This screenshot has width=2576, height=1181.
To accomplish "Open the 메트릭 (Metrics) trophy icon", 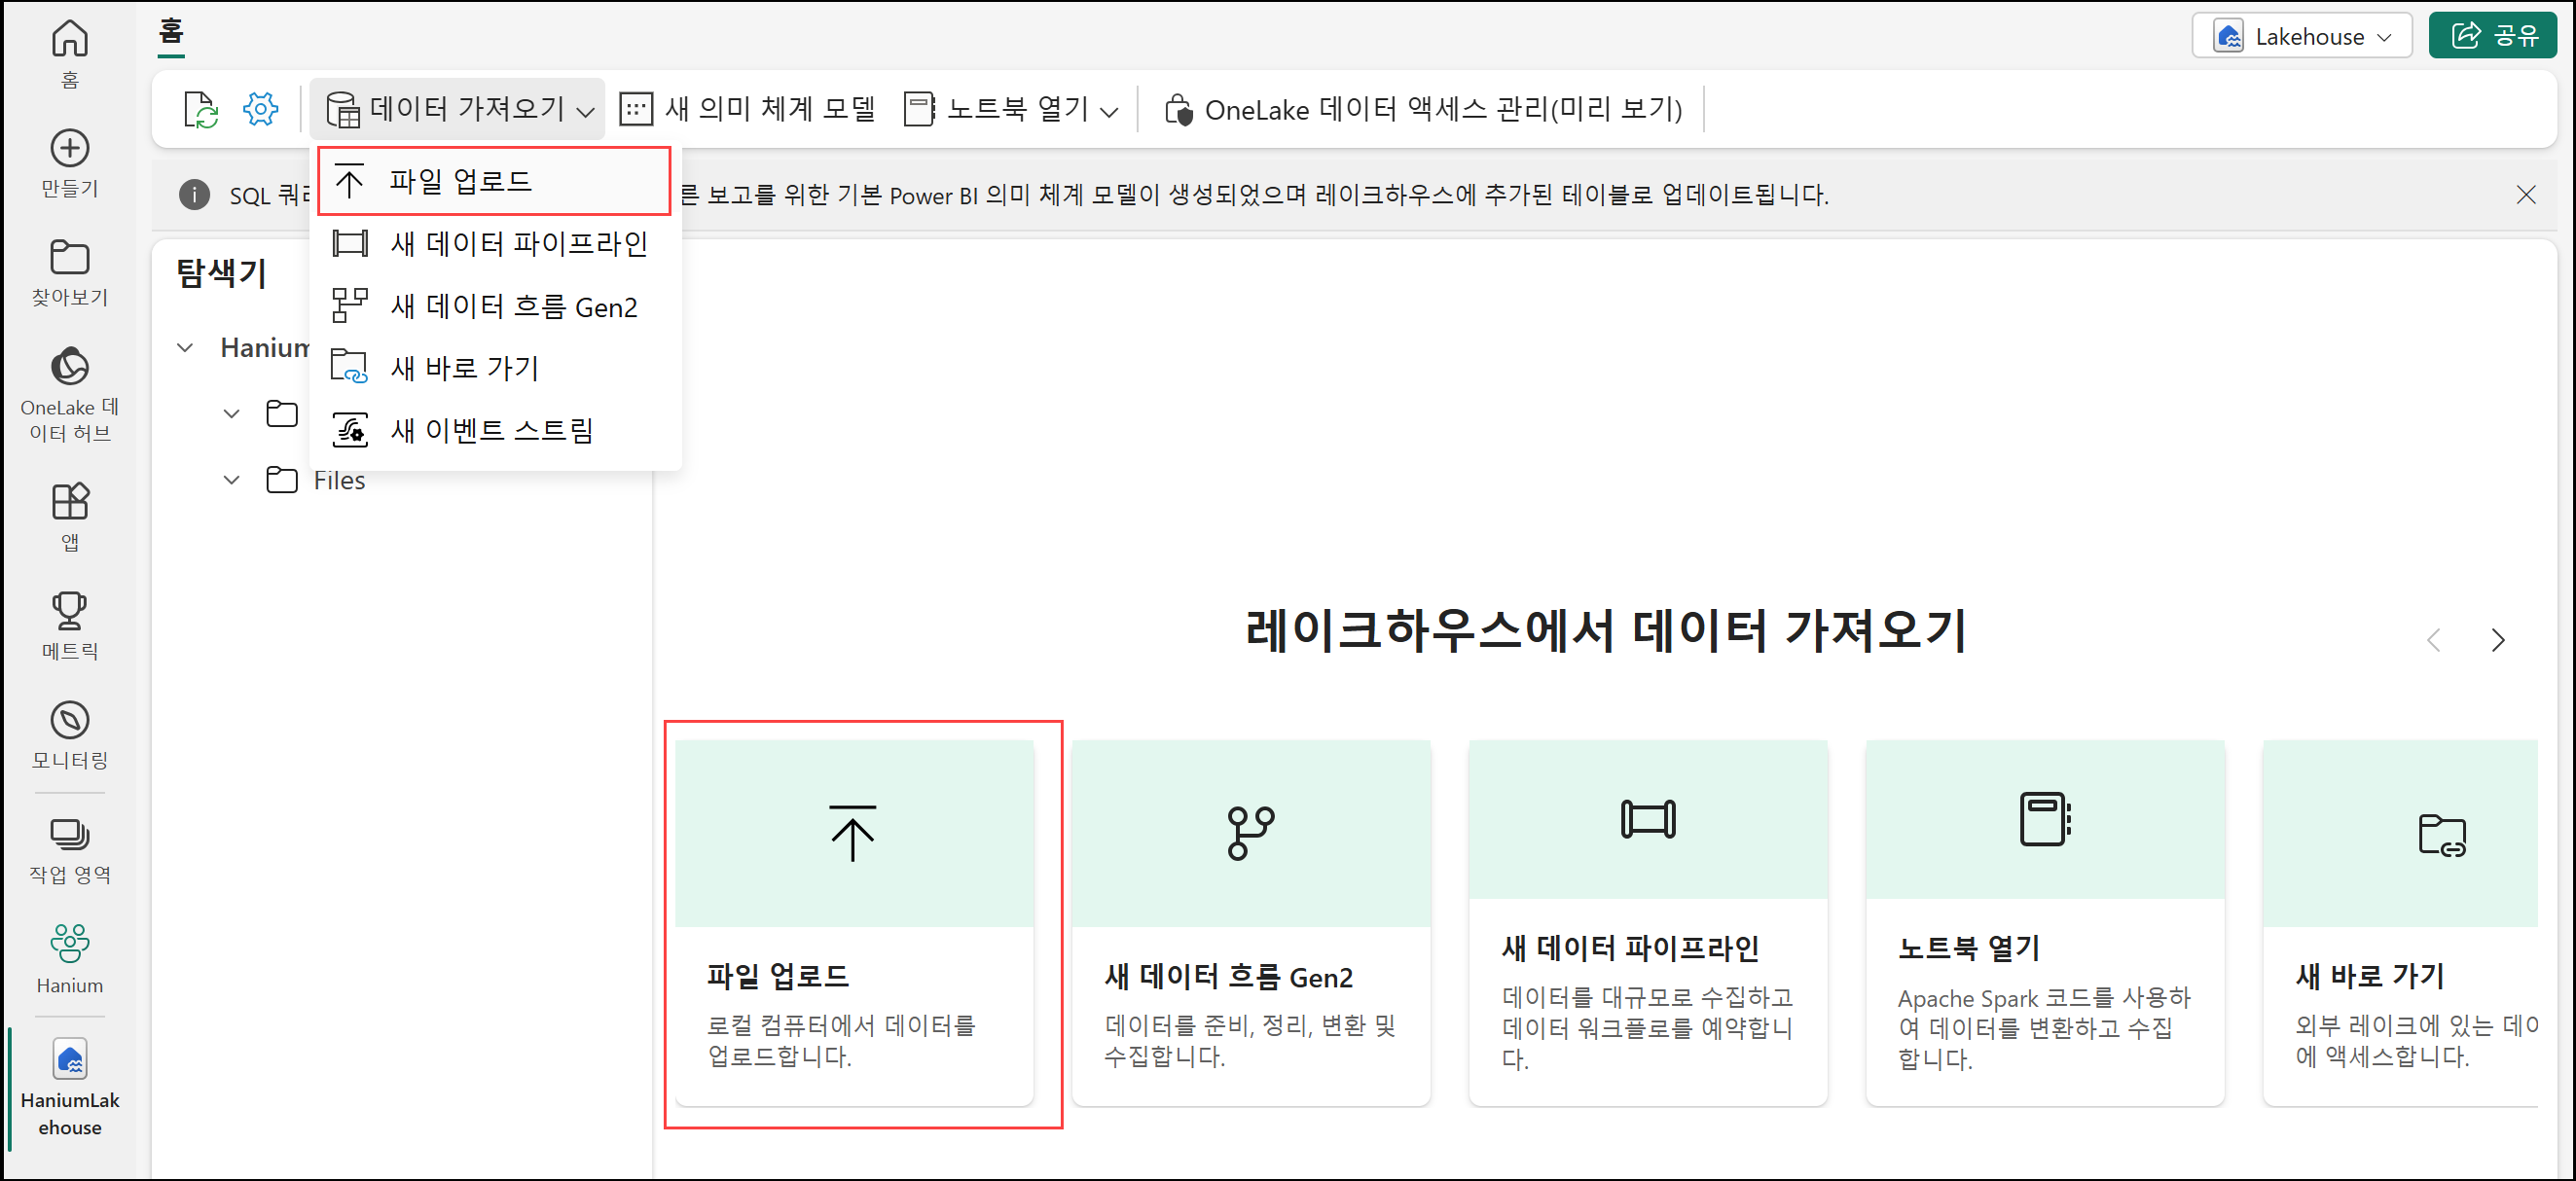I will [69, 611].
